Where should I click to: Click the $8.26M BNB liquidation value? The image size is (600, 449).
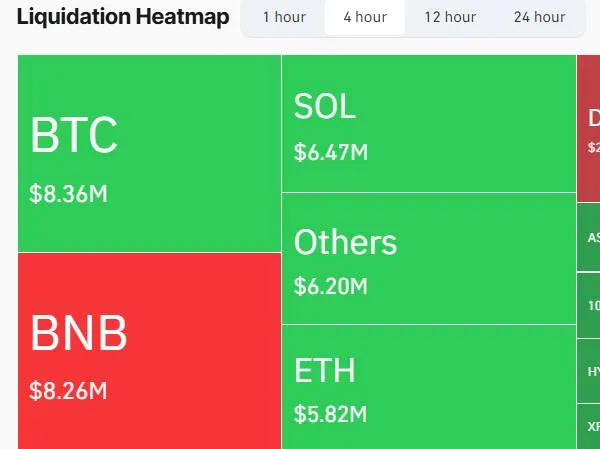[68, 390]
